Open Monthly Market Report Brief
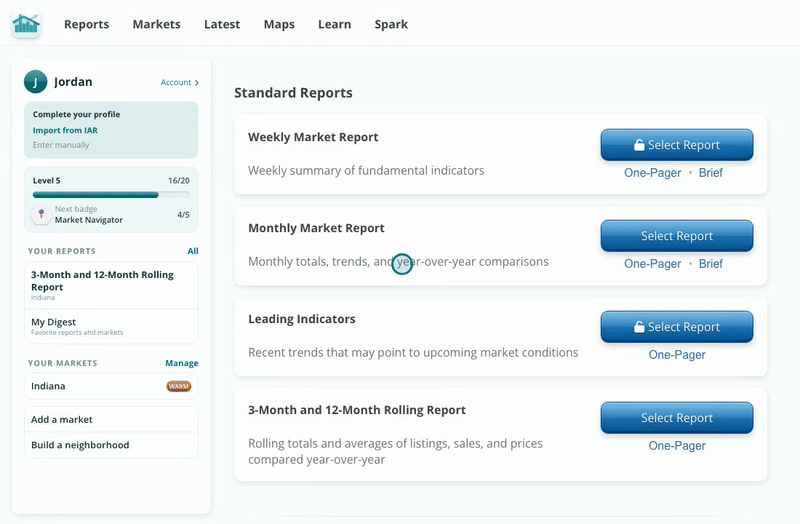Screen dimensions: 800x524 click(x=711, y=263)
